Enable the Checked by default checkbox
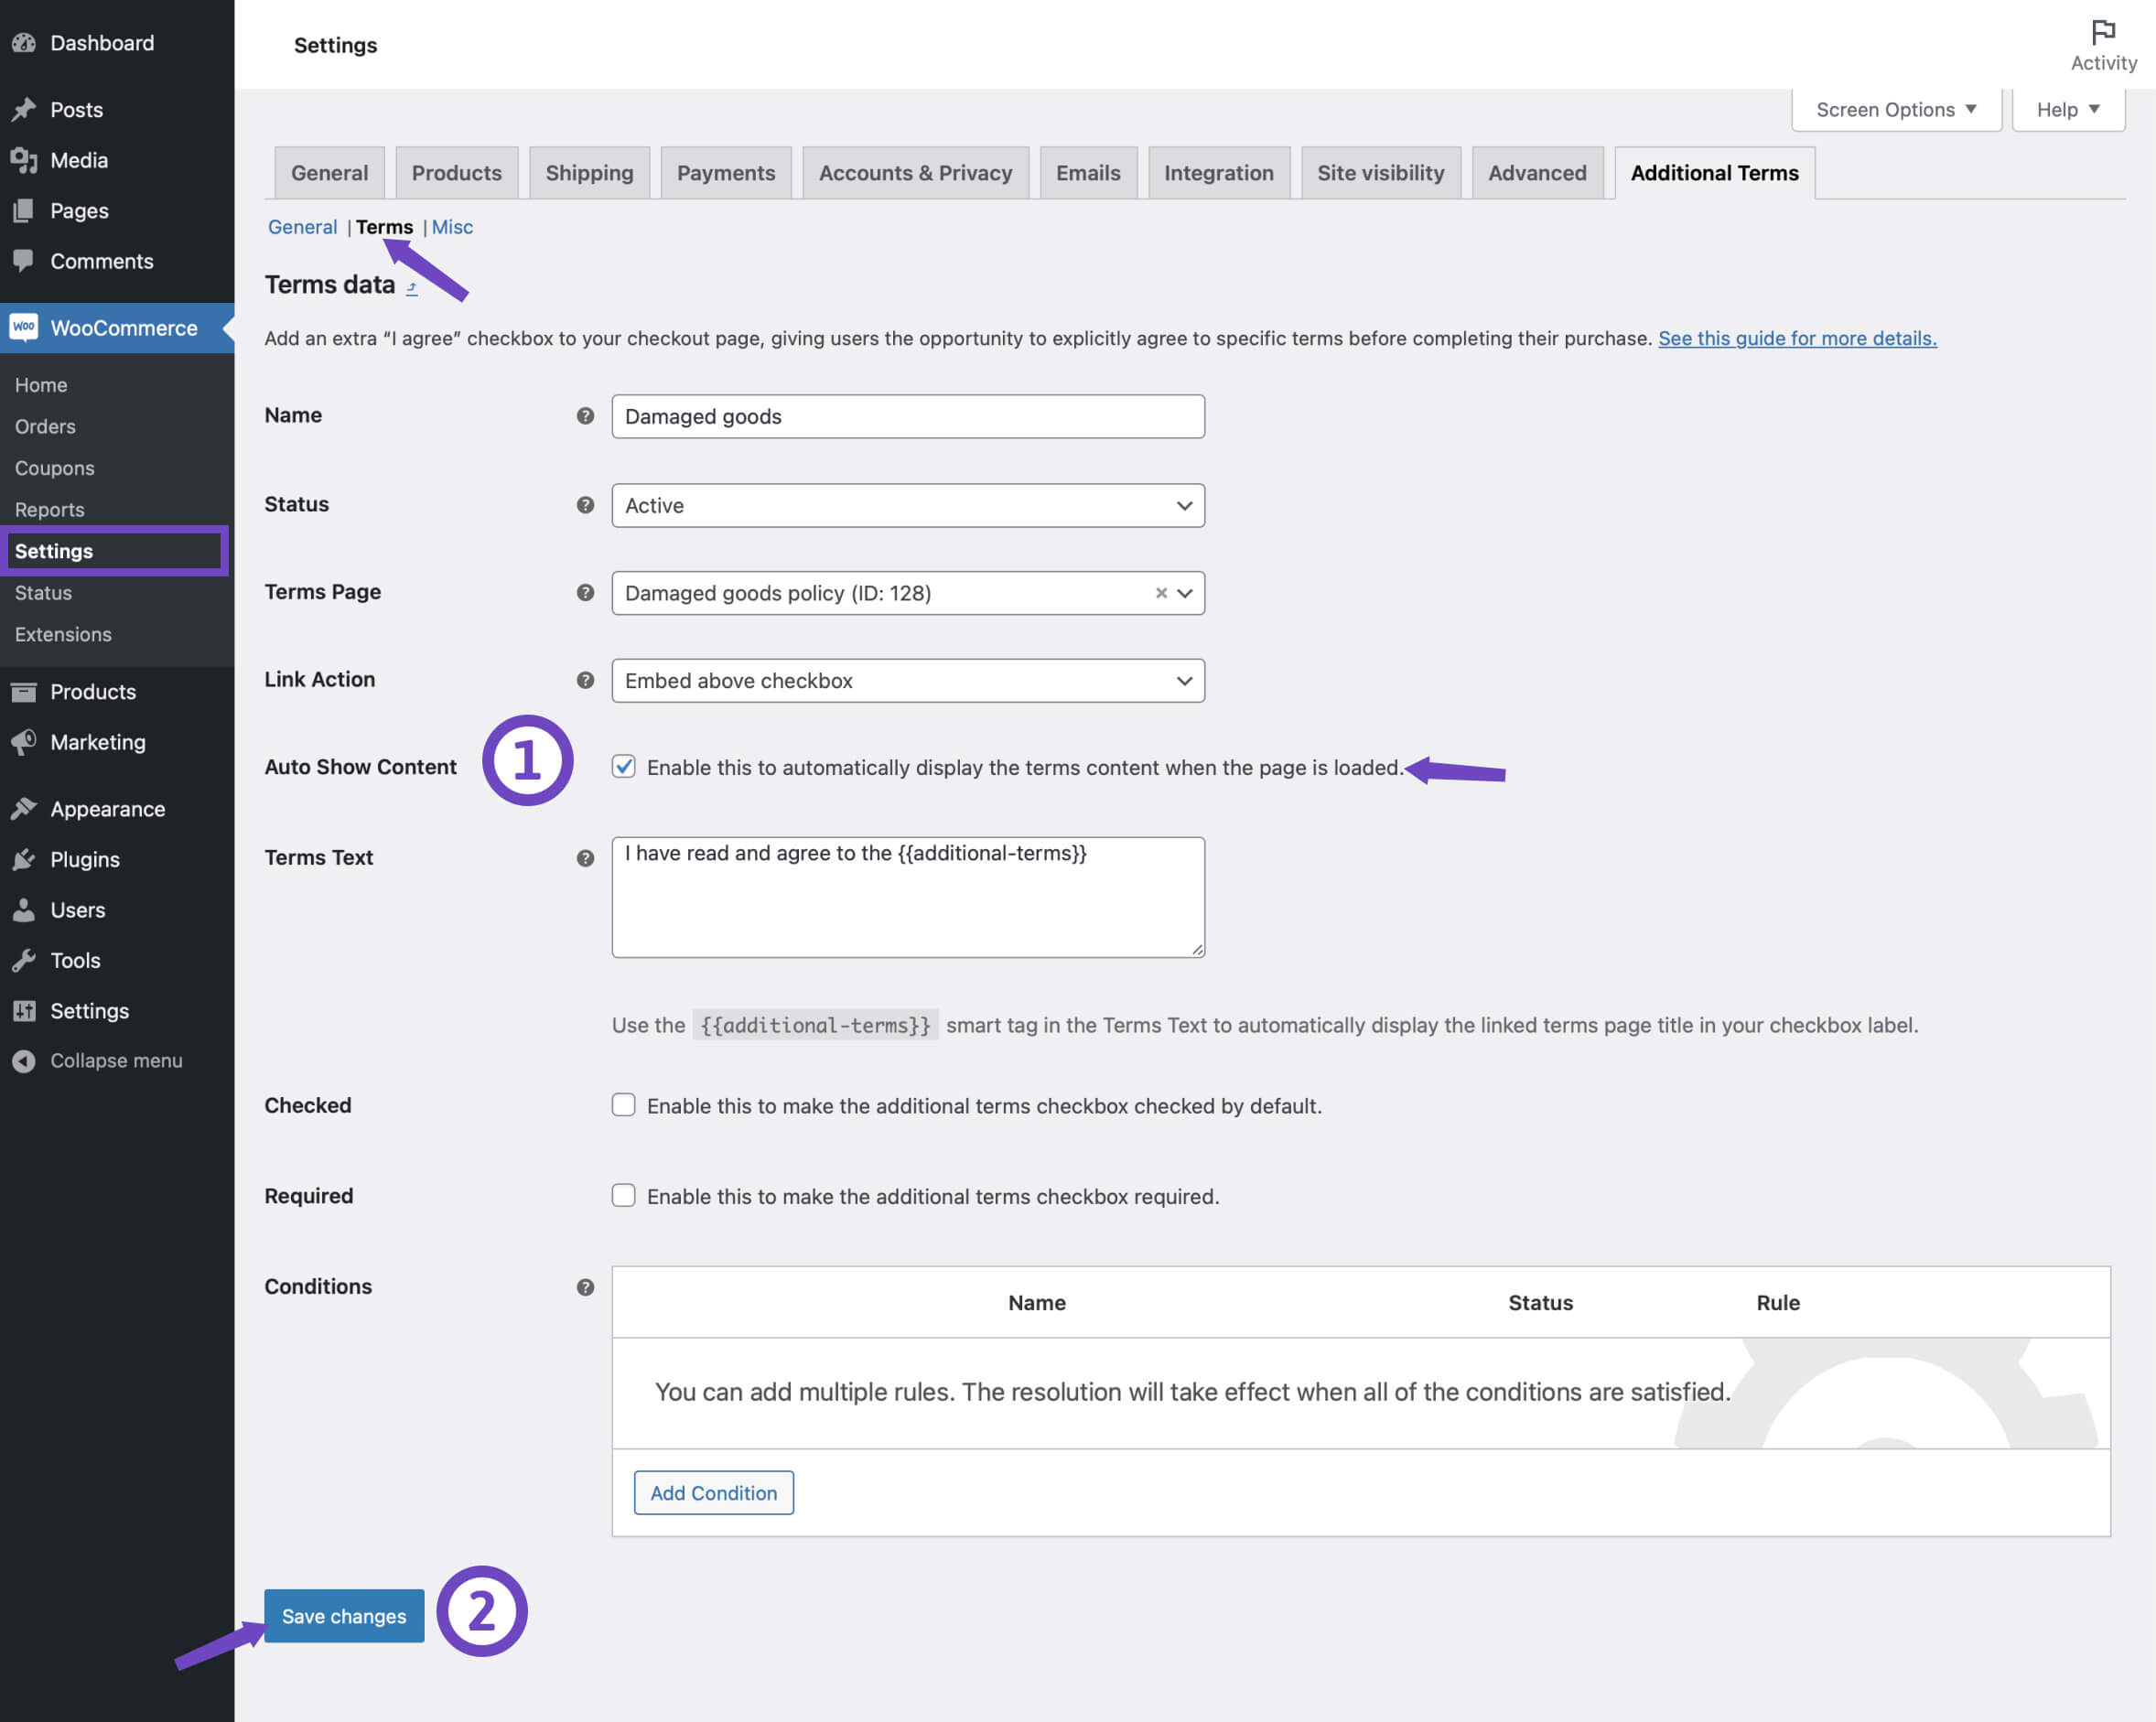This screenshot has height=1722, width=2156. pos(623,1105)
